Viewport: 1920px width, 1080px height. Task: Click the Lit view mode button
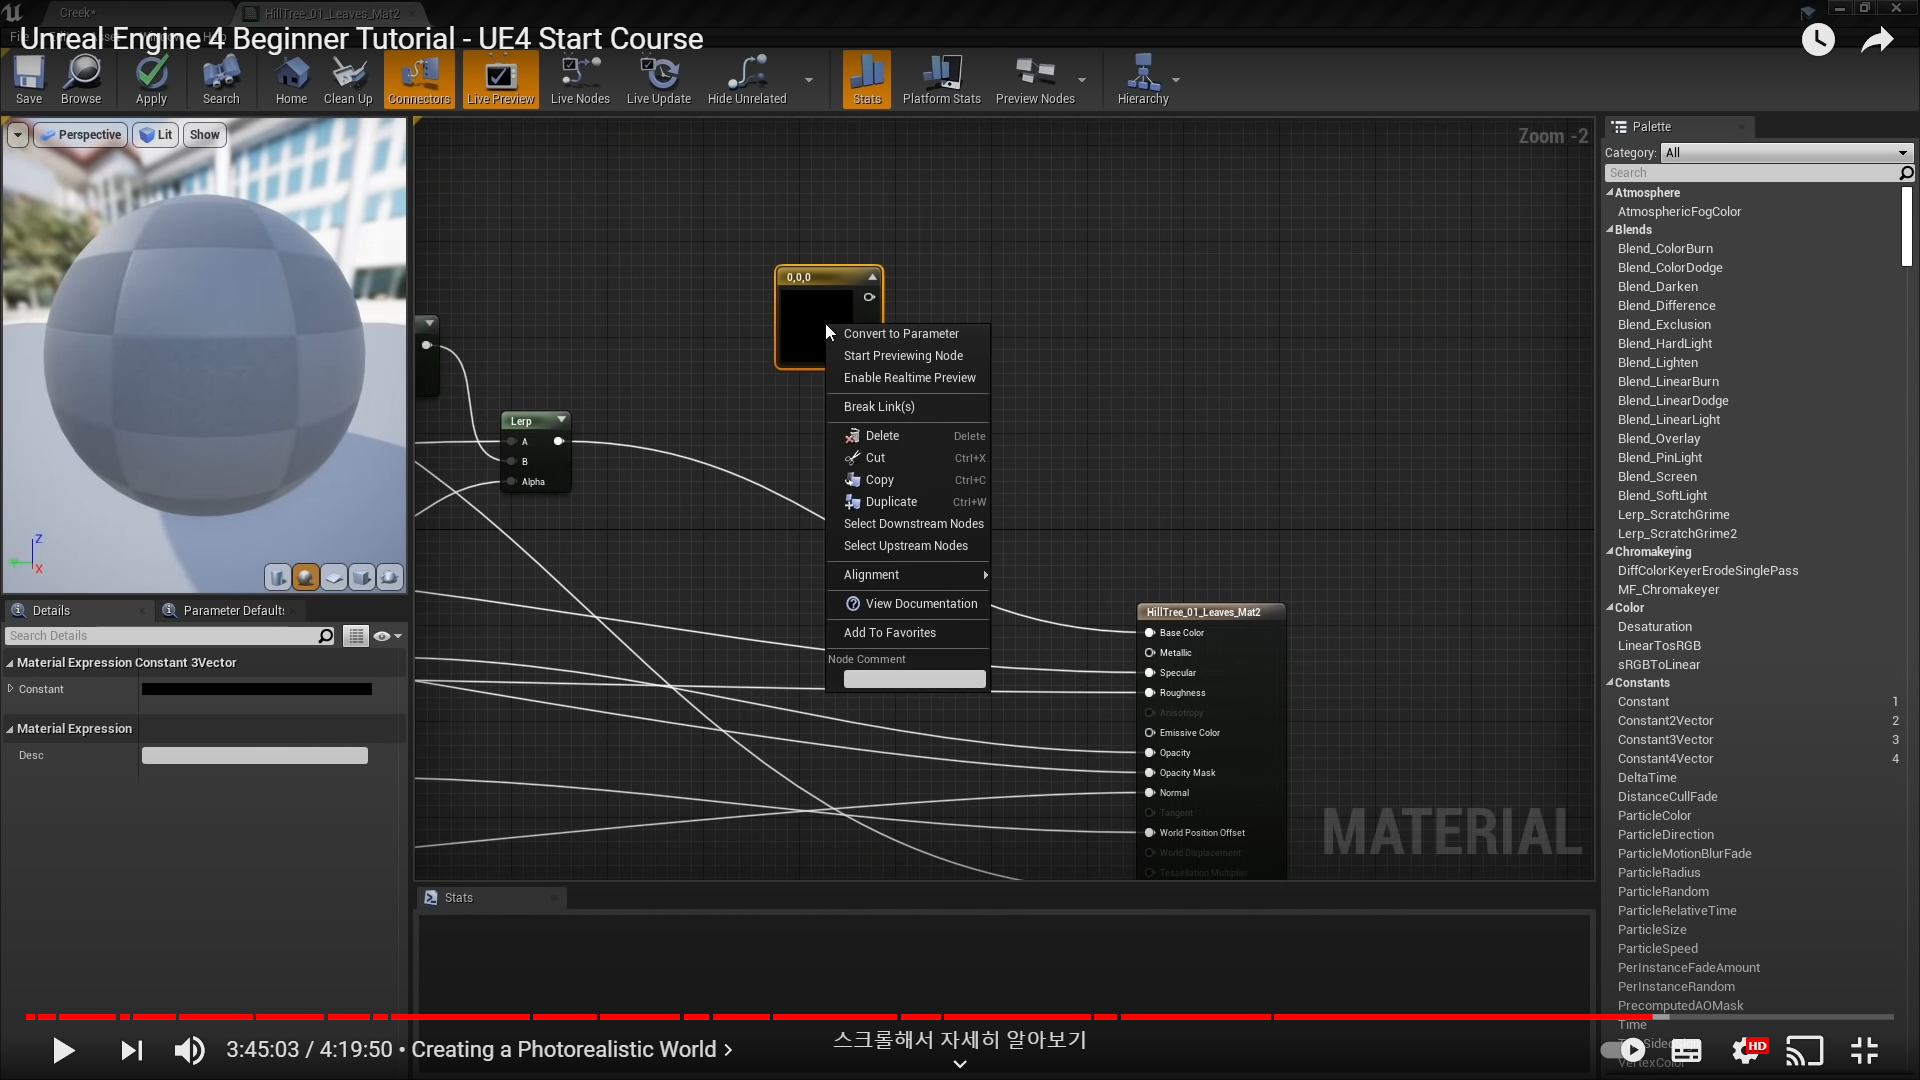coord(156,135)
